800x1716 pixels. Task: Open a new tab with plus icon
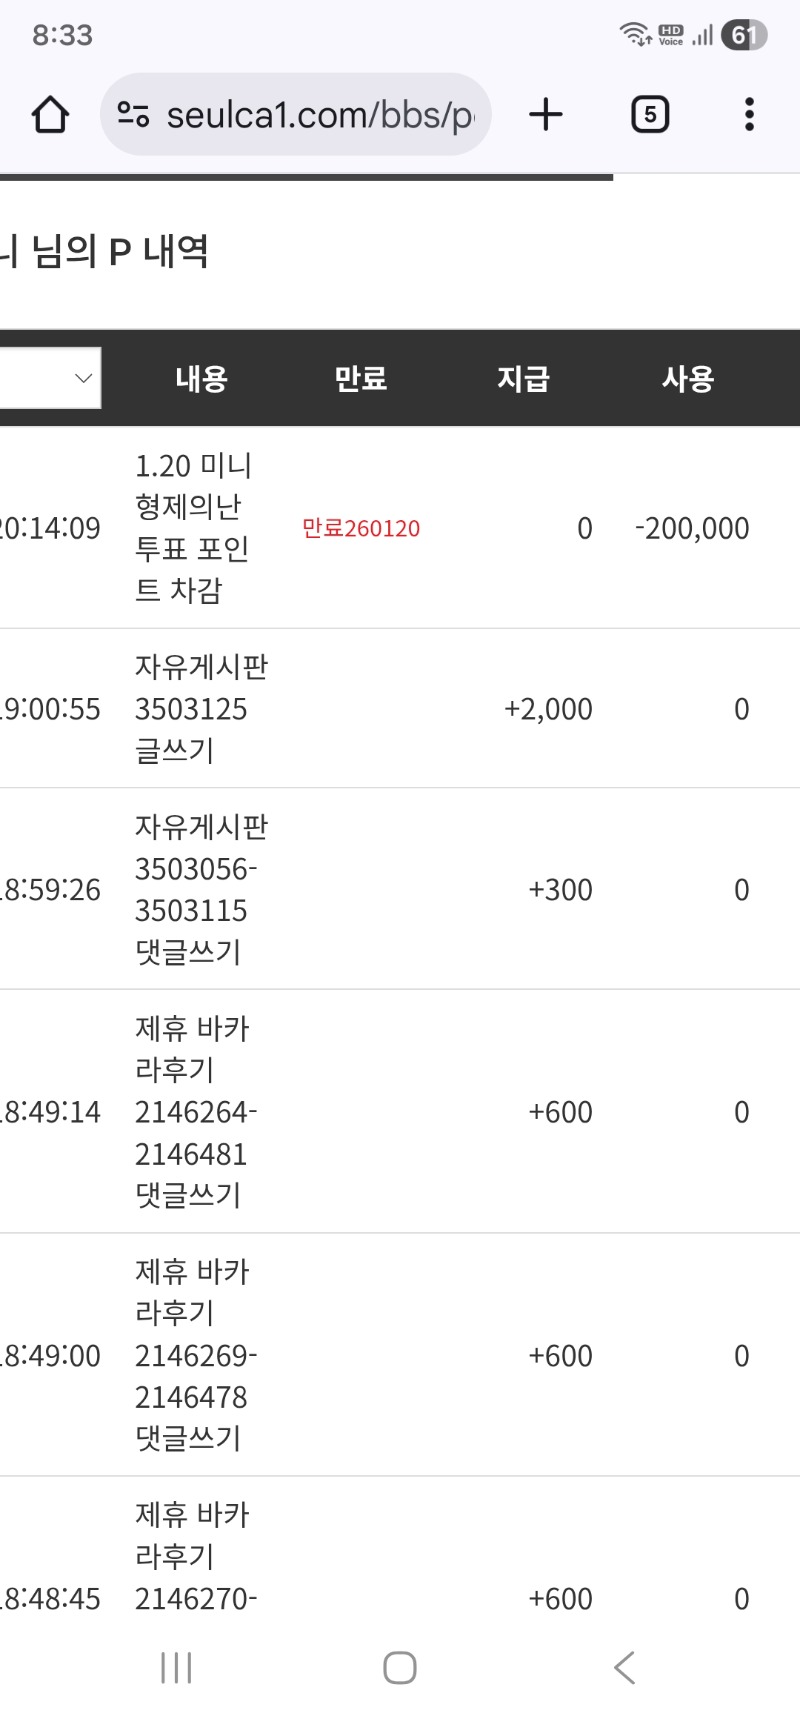tap(546, 115)
